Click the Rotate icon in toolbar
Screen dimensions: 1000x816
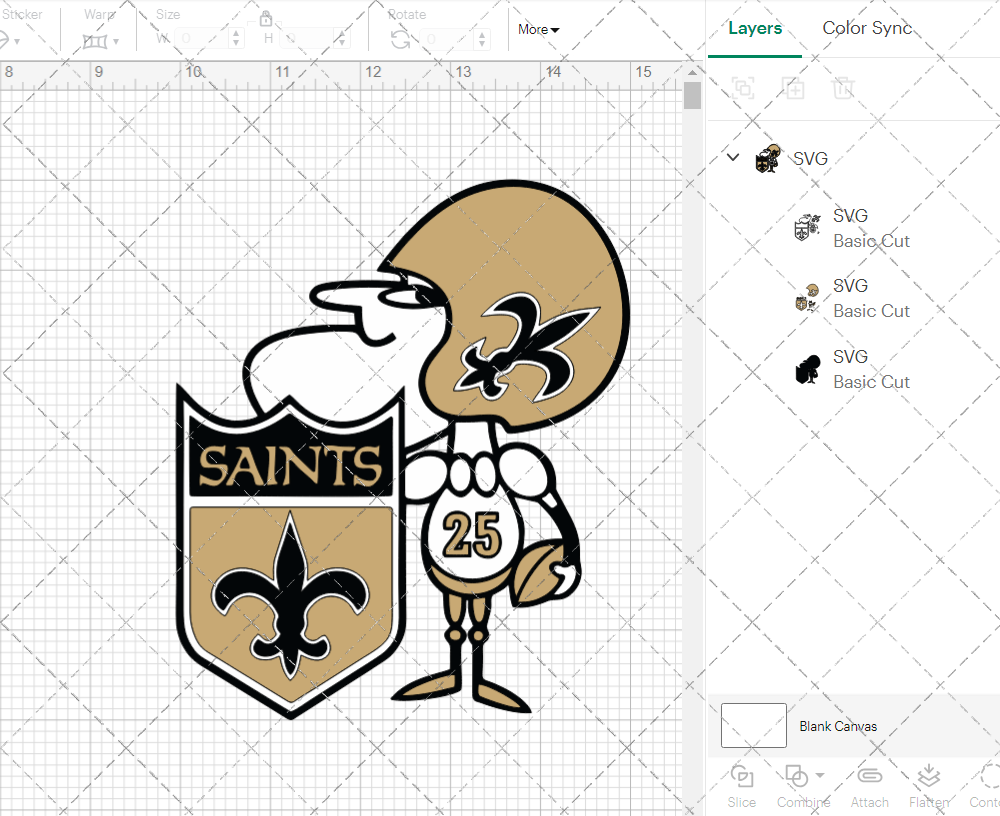coord(400,39)
